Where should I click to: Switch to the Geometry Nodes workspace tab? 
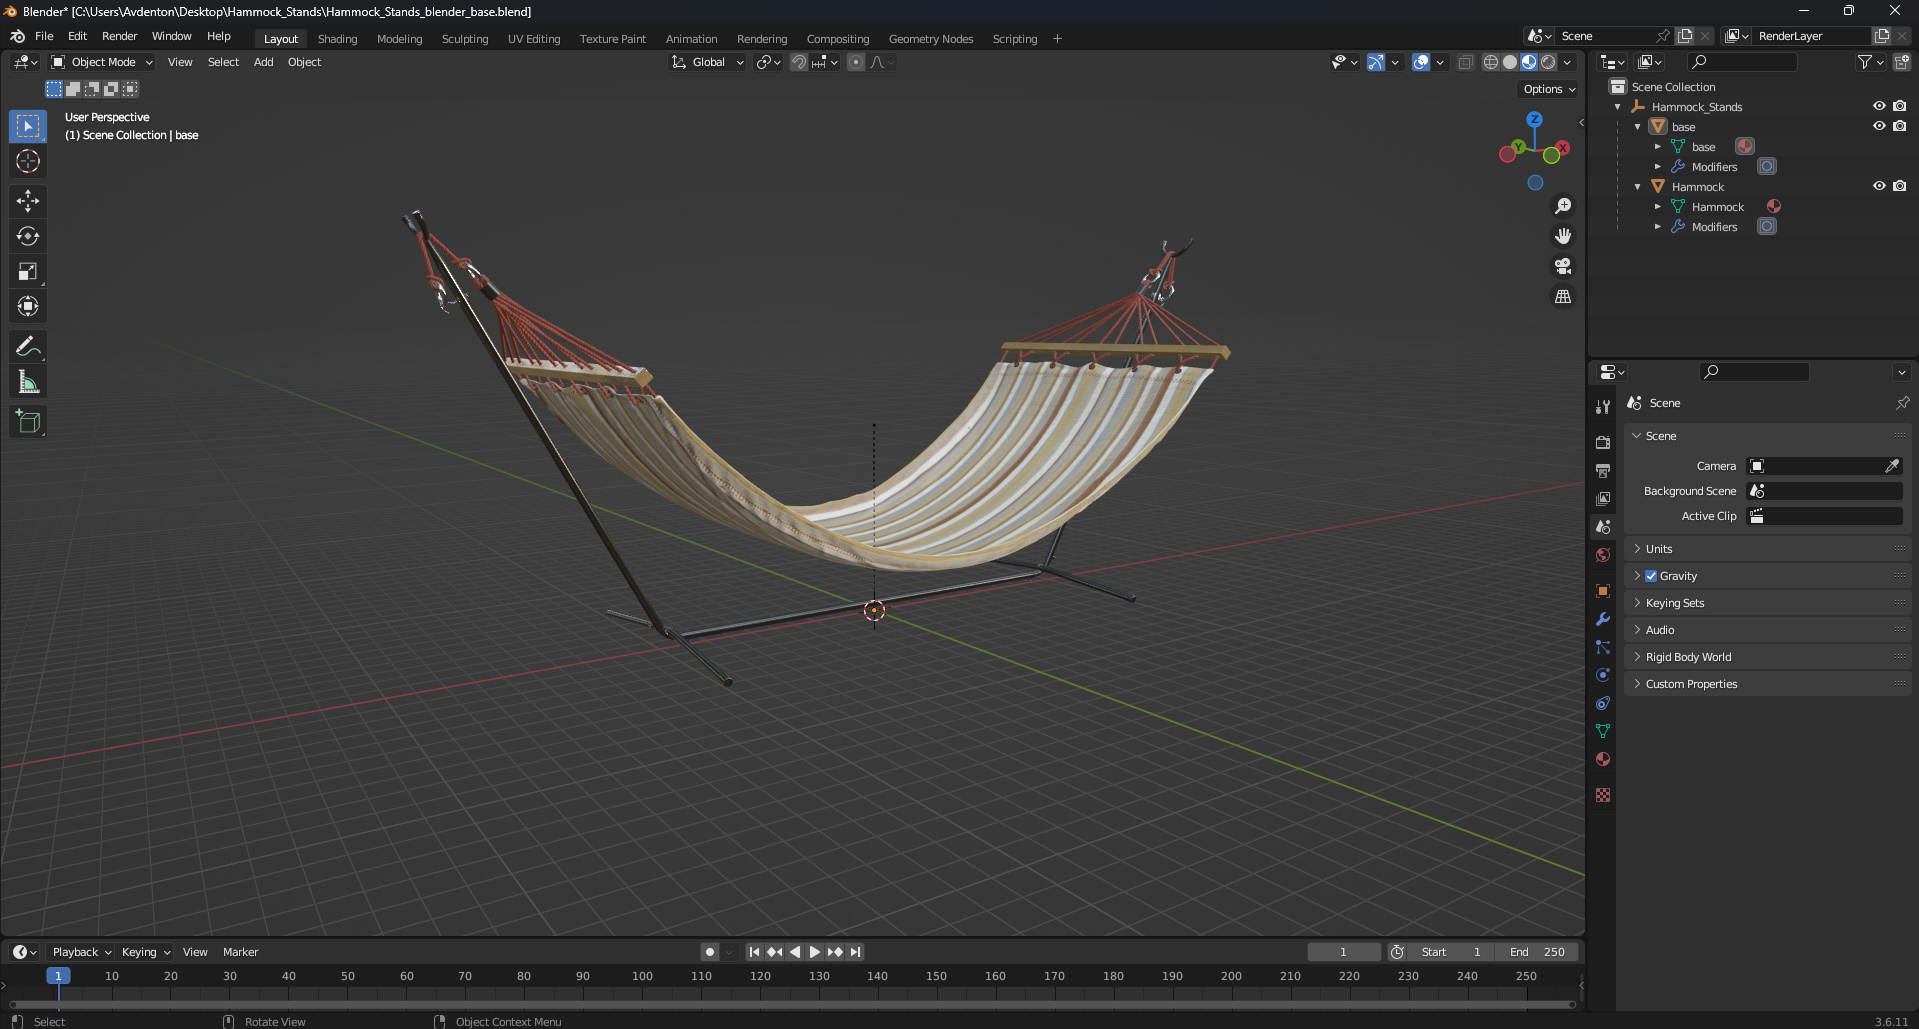click(x=931, y=39)
